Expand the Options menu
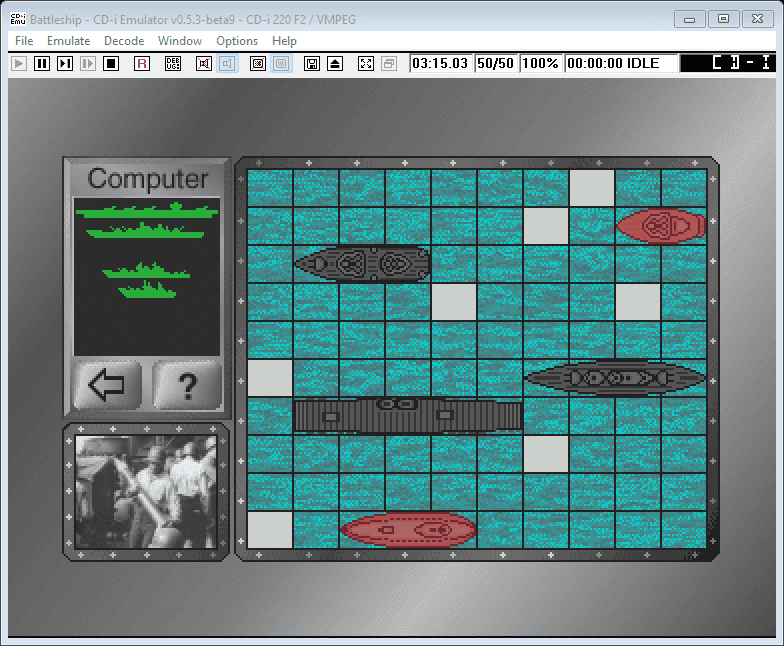The image size is (784, 646). point(237,41)
